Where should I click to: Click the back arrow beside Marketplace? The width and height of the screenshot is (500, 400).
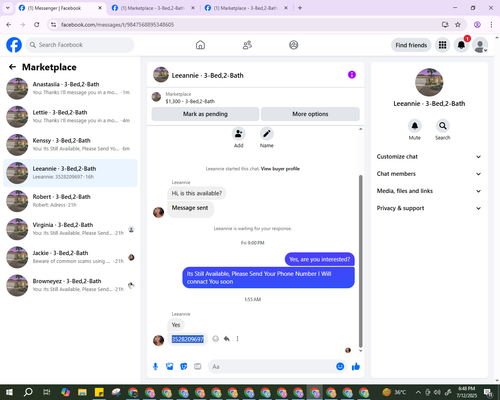[12, 67]
